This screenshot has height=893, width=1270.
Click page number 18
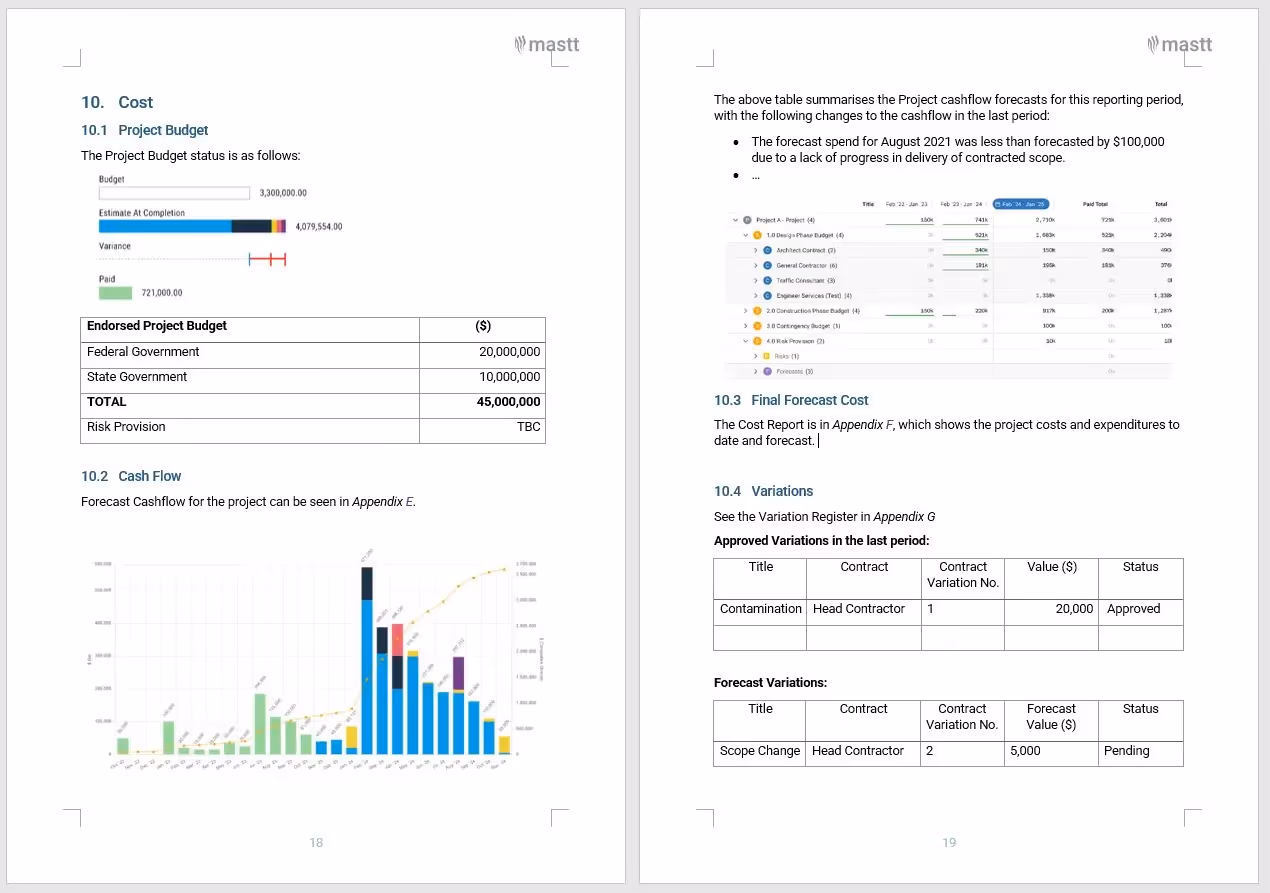pos(316,843)
